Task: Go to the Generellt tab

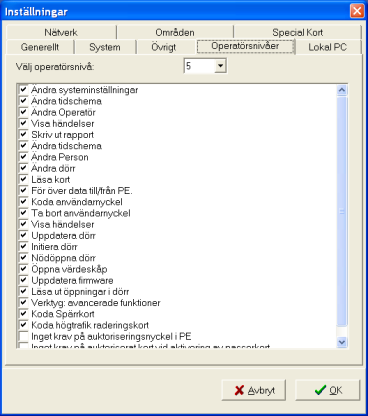Action: point(40,47)
